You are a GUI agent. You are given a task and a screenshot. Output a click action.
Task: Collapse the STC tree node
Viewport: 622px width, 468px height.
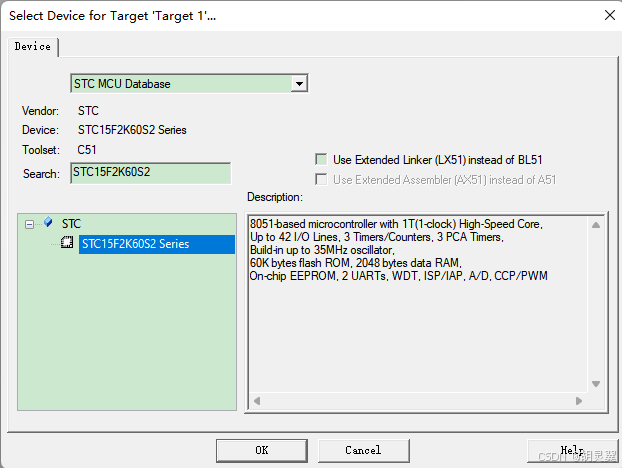[29, 224]
